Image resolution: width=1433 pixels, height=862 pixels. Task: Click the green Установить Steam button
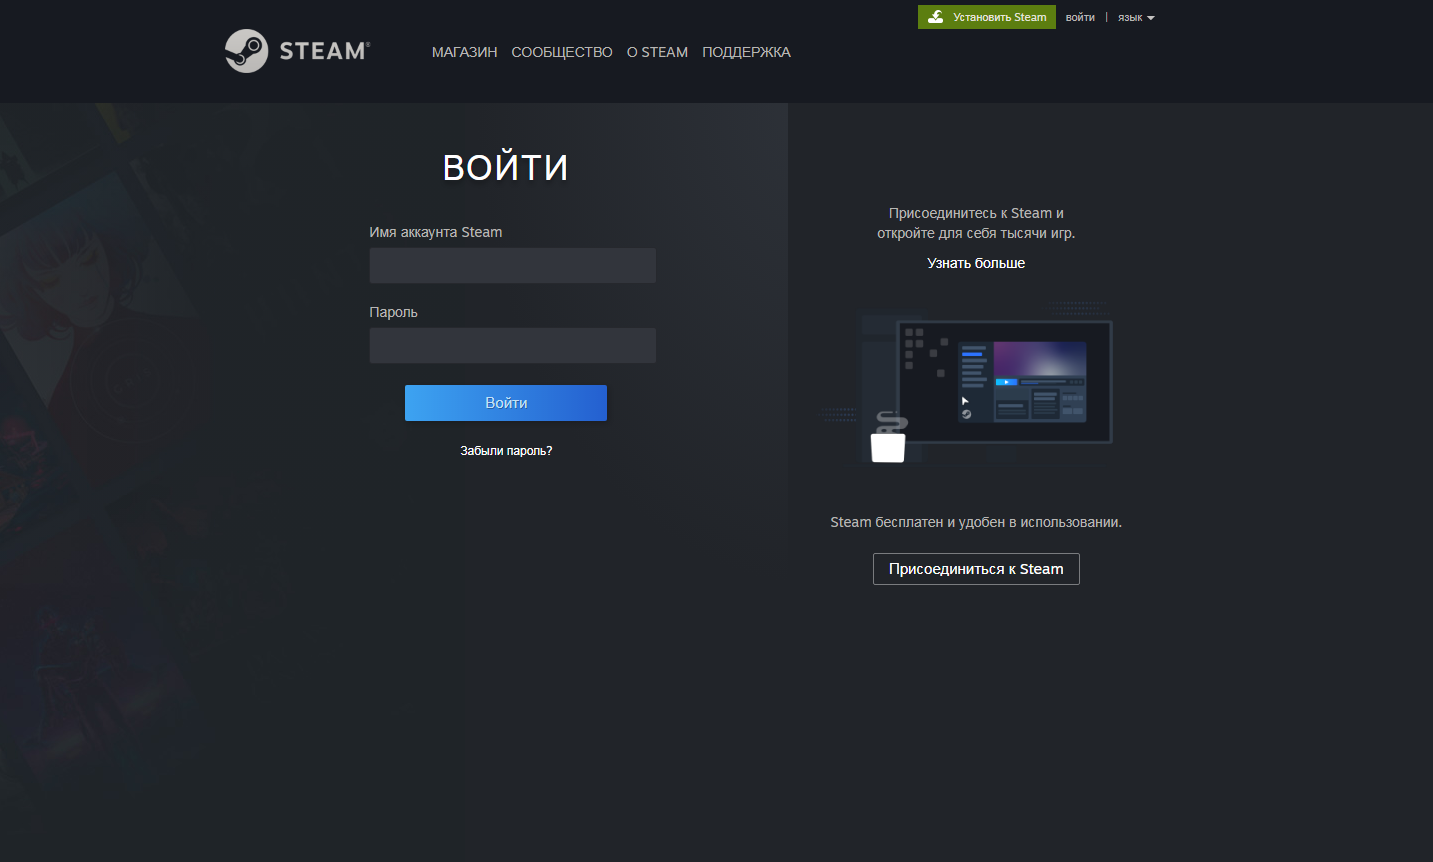point(987,17)
